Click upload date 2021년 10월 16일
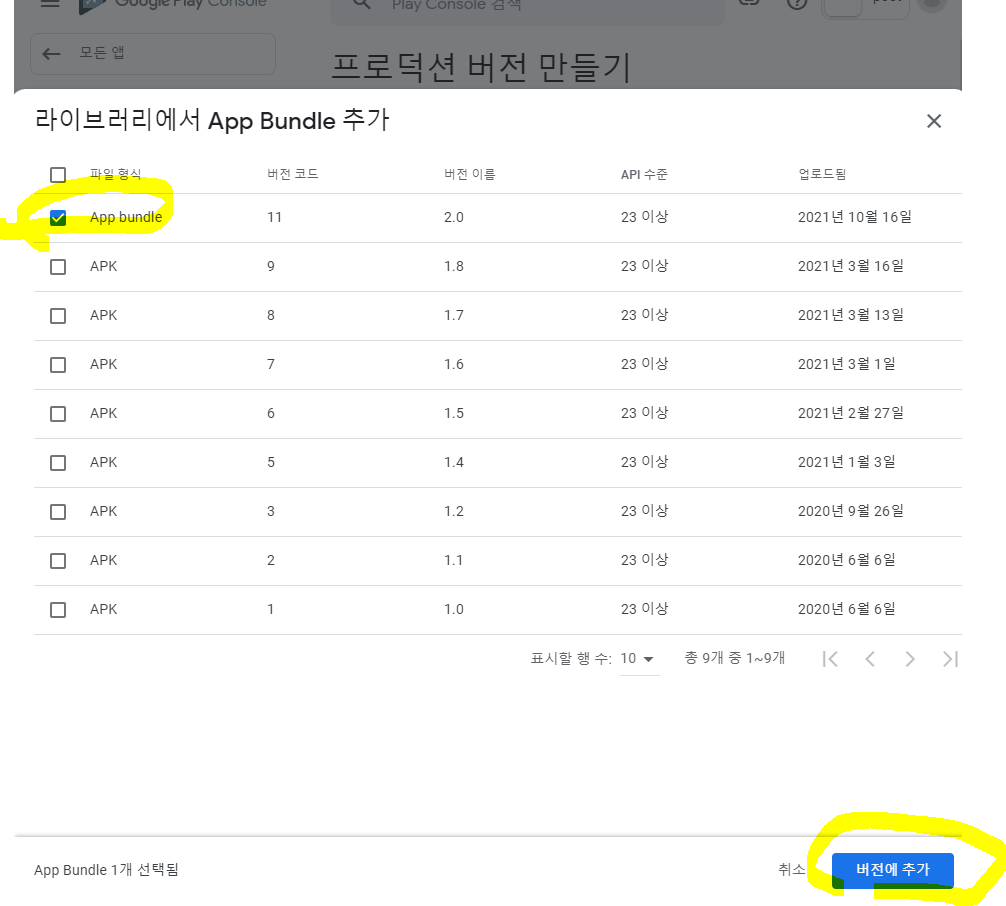This screenshot has height=906, width=1006. coord(855,217)
